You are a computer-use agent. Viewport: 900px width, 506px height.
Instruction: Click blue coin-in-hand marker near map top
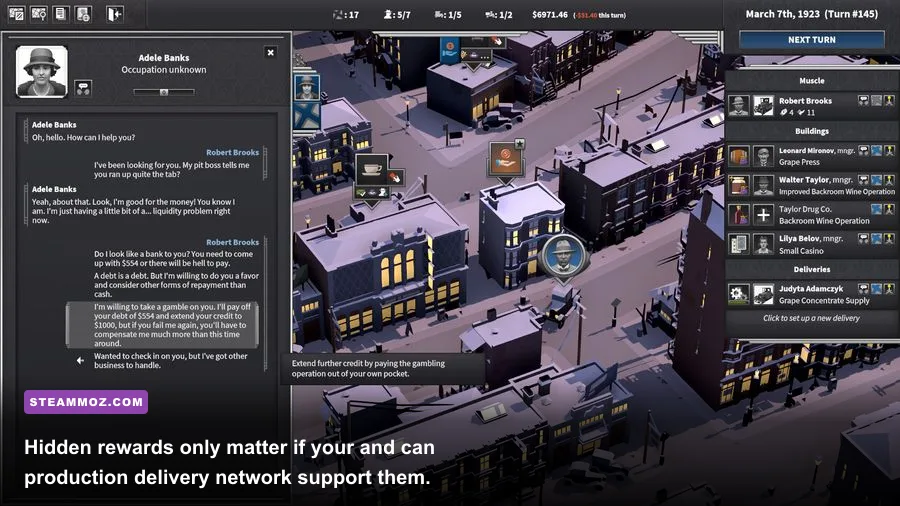click(x=449, y=49)
